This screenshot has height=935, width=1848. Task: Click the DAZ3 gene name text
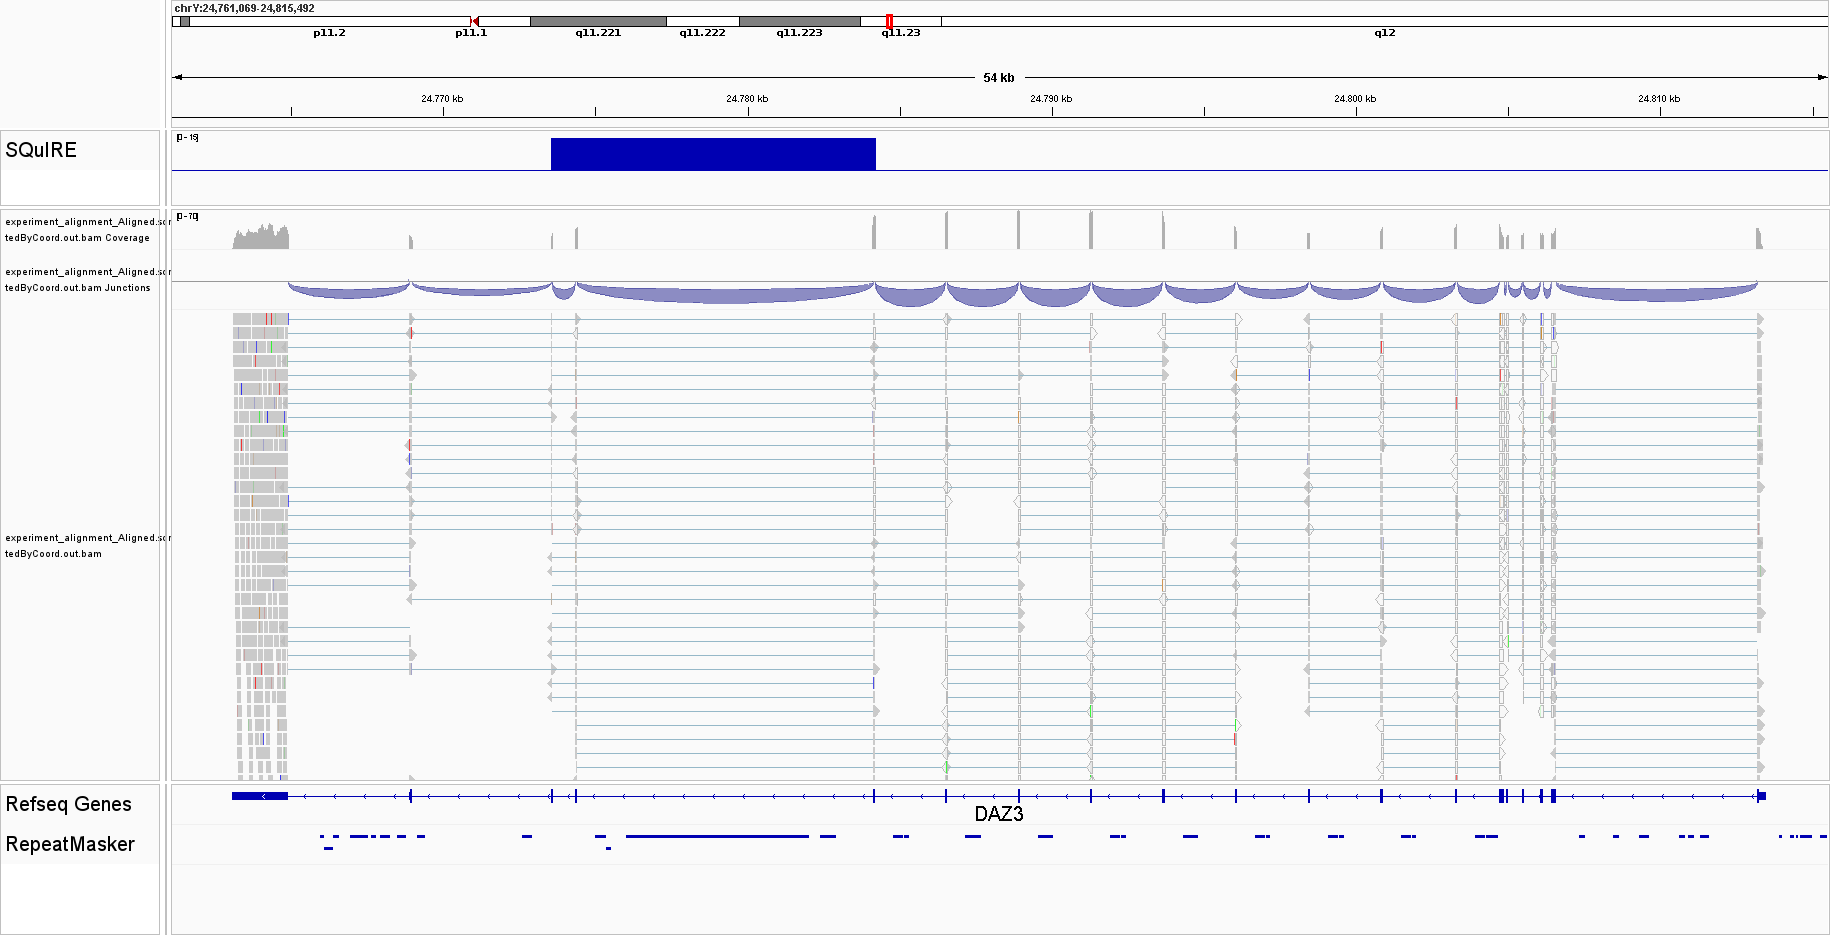click(998, 814)
